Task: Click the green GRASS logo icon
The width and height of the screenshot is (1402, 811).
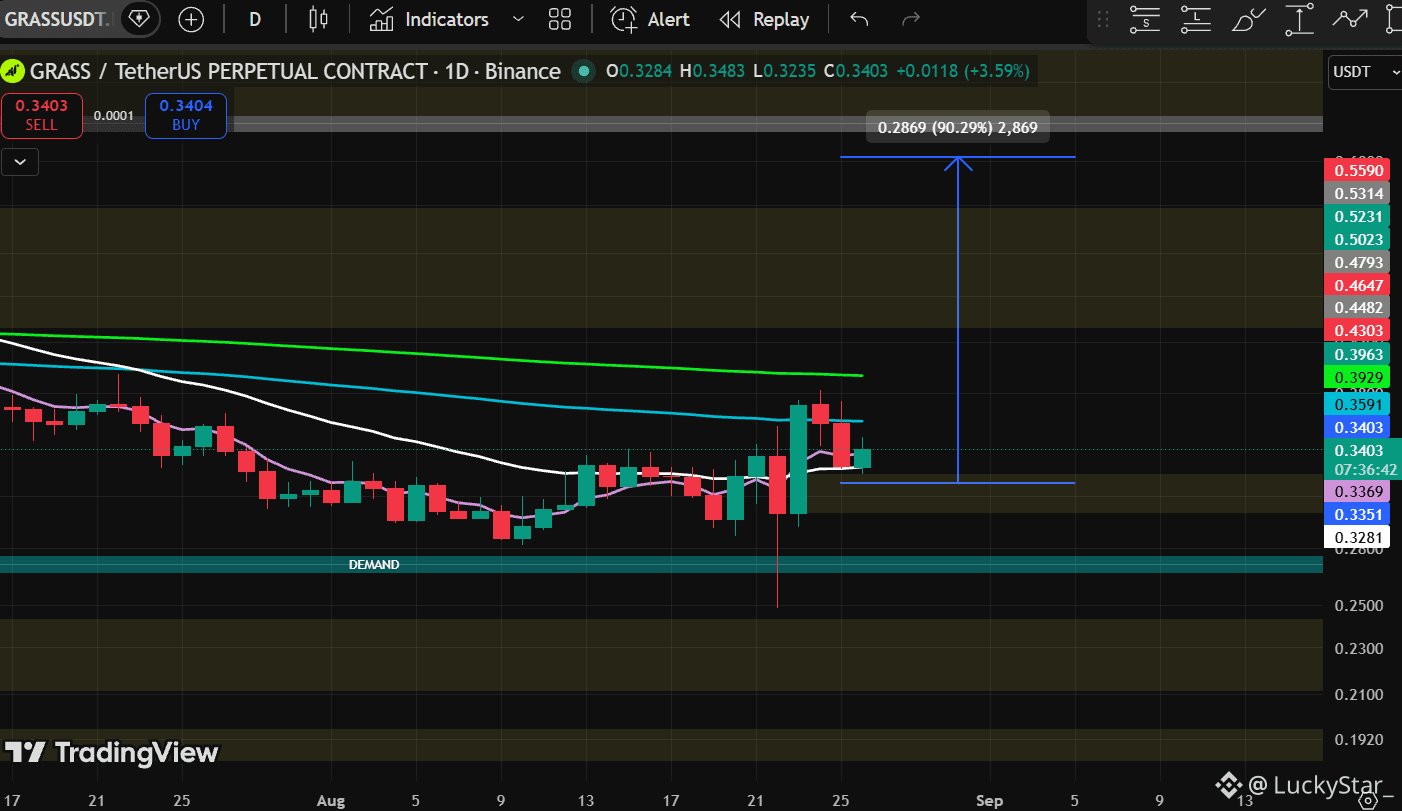Action: pyautogui.click(x=13, y=71)
